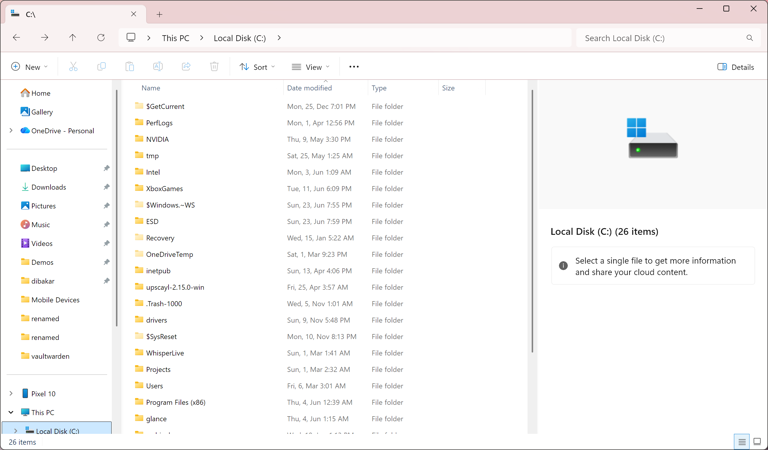Screen dimensions: 768x450
Task: Click the Share icon in toolbar
Action: [x=186, y=67]
